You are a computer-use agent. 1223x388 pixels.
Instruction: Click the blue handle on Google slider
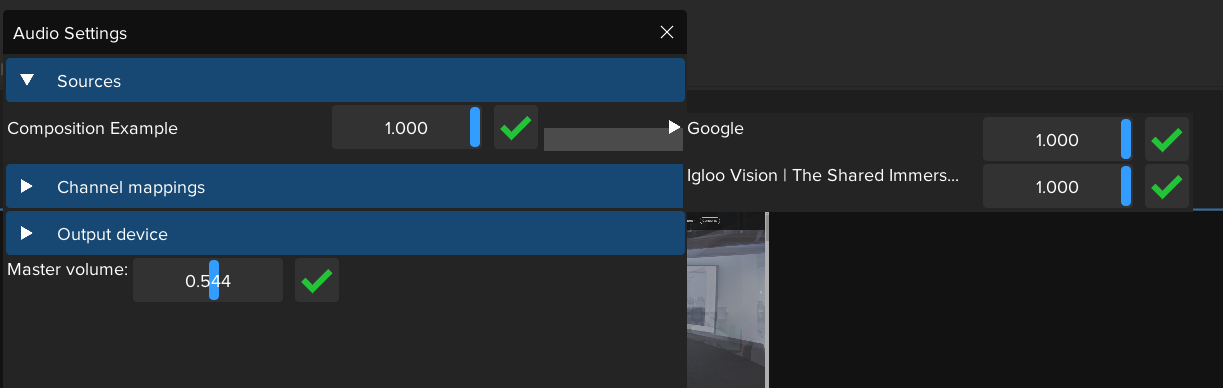(1126, 140)
